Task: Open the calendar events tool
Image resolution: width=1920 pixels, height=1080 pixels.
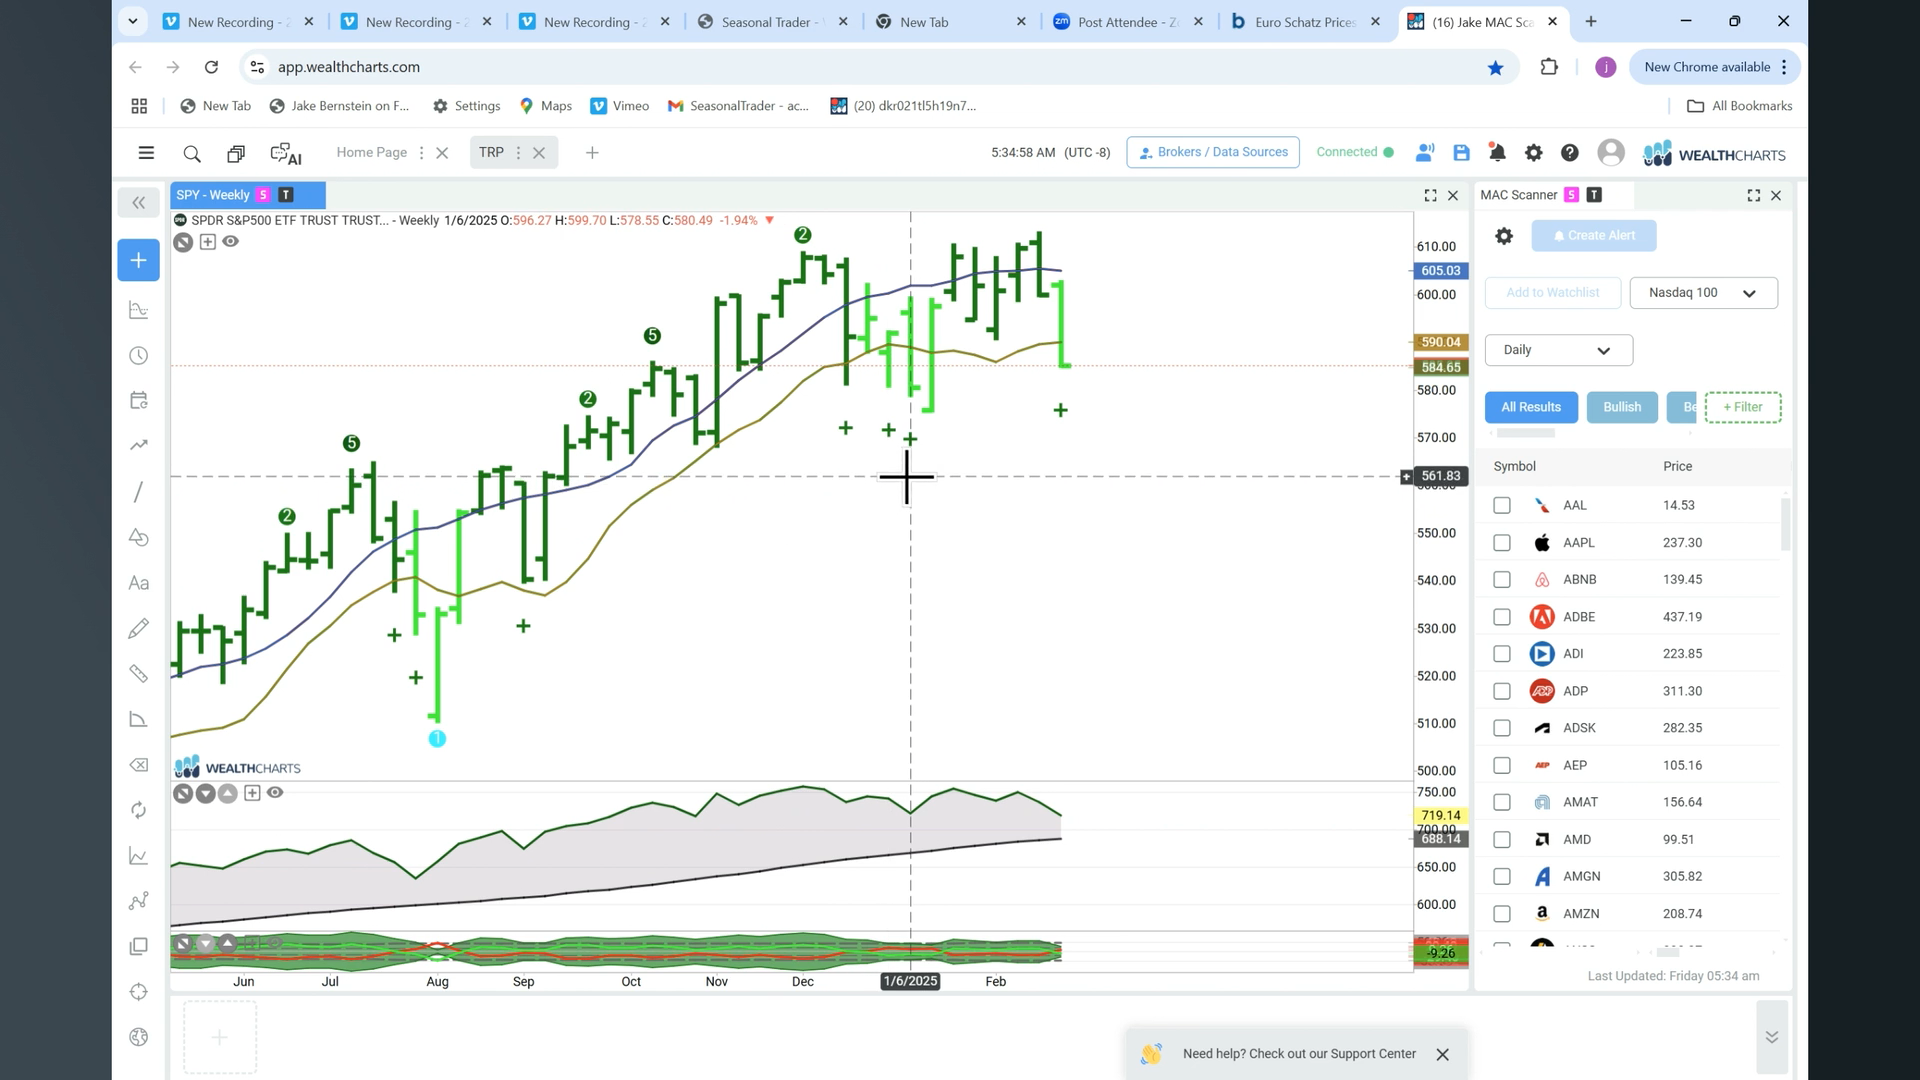Action: click(139, 400)
